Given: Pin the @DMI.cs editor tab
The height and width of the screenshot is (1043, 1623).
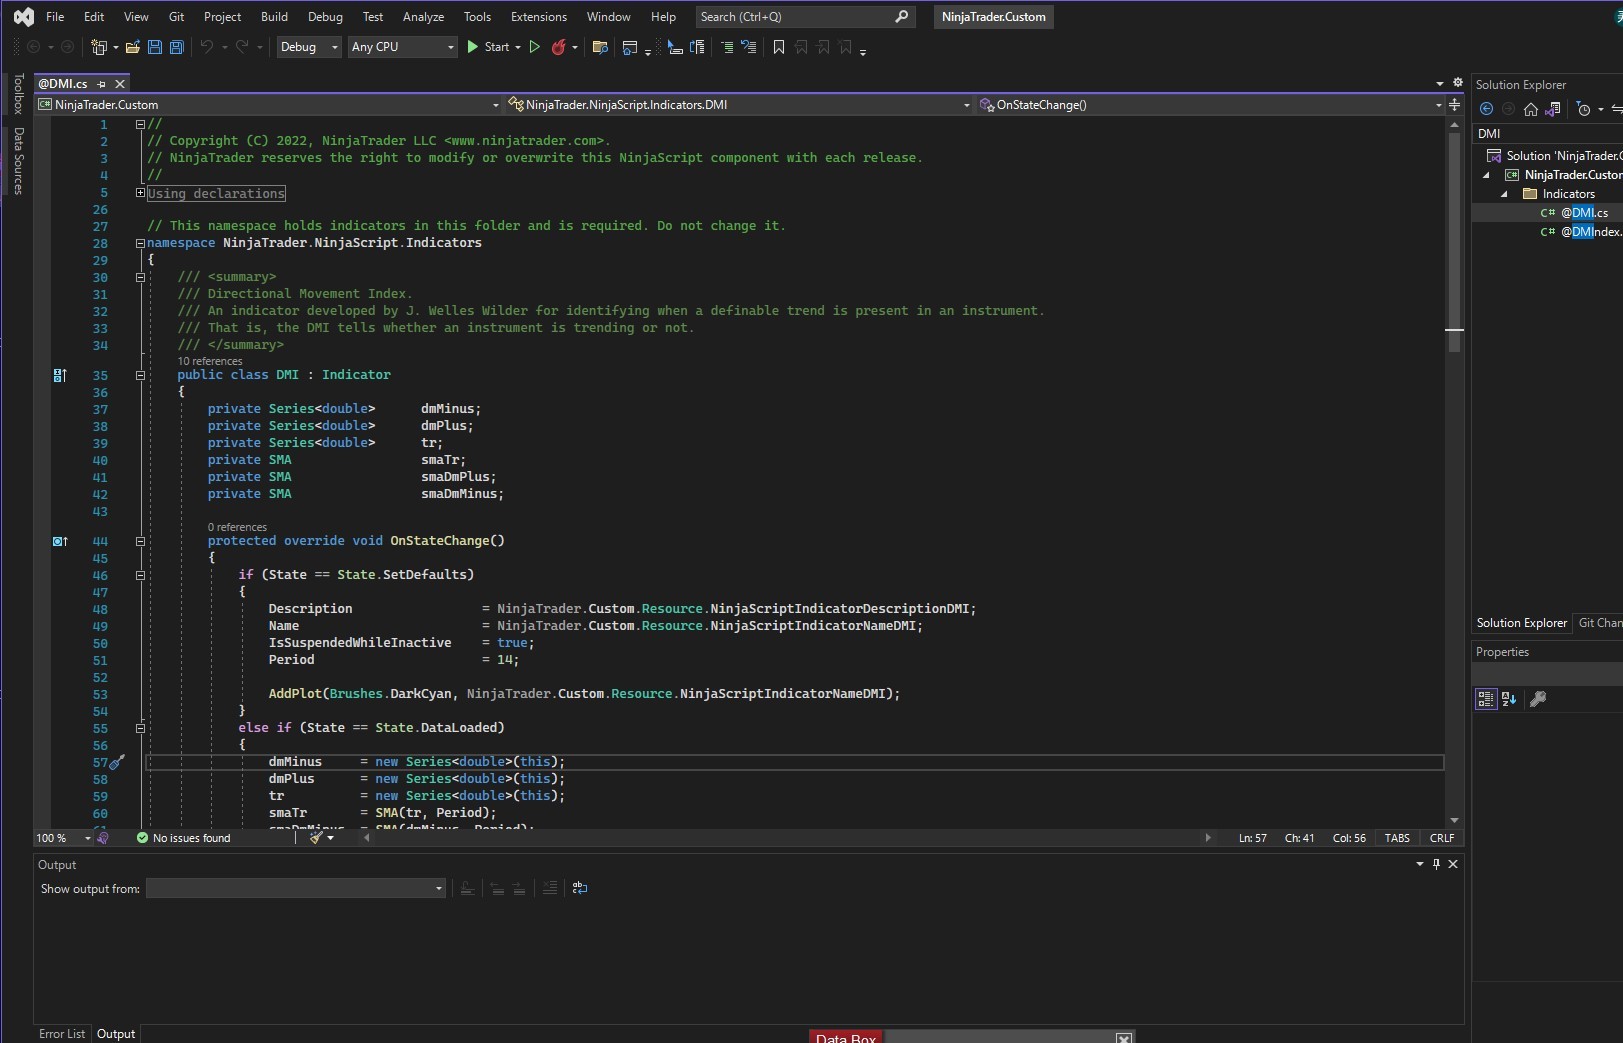Looking at the screenshot, I should pyautogui.click(x=101, y=84).
